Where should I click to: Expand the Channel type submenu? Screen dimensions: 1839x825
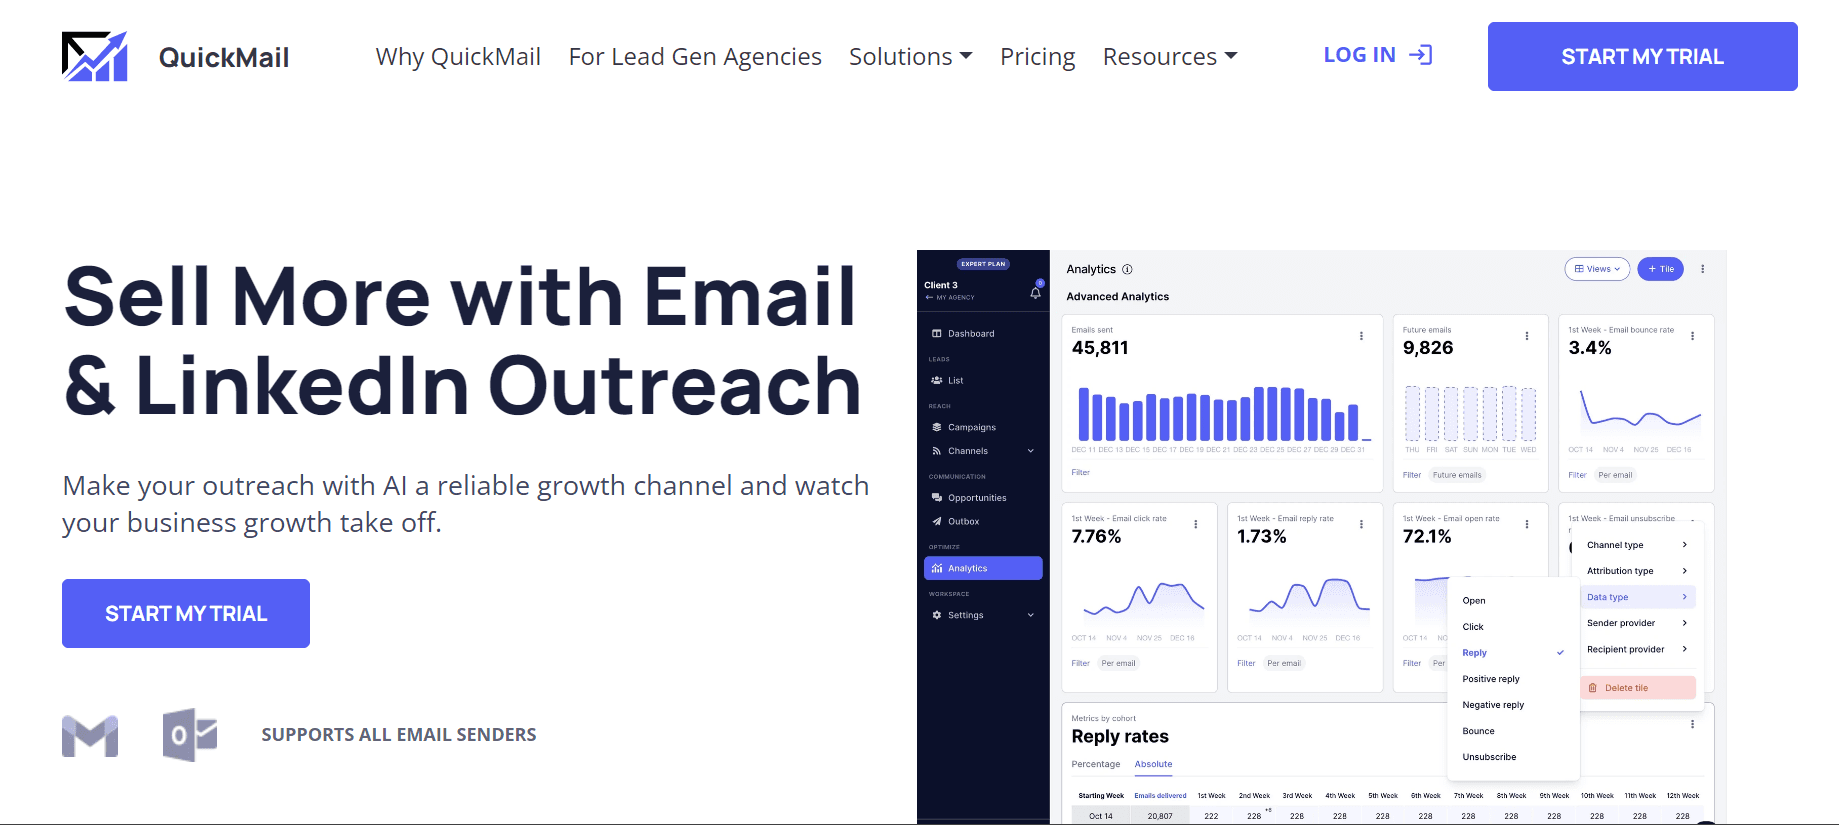tap(1637, 545)
